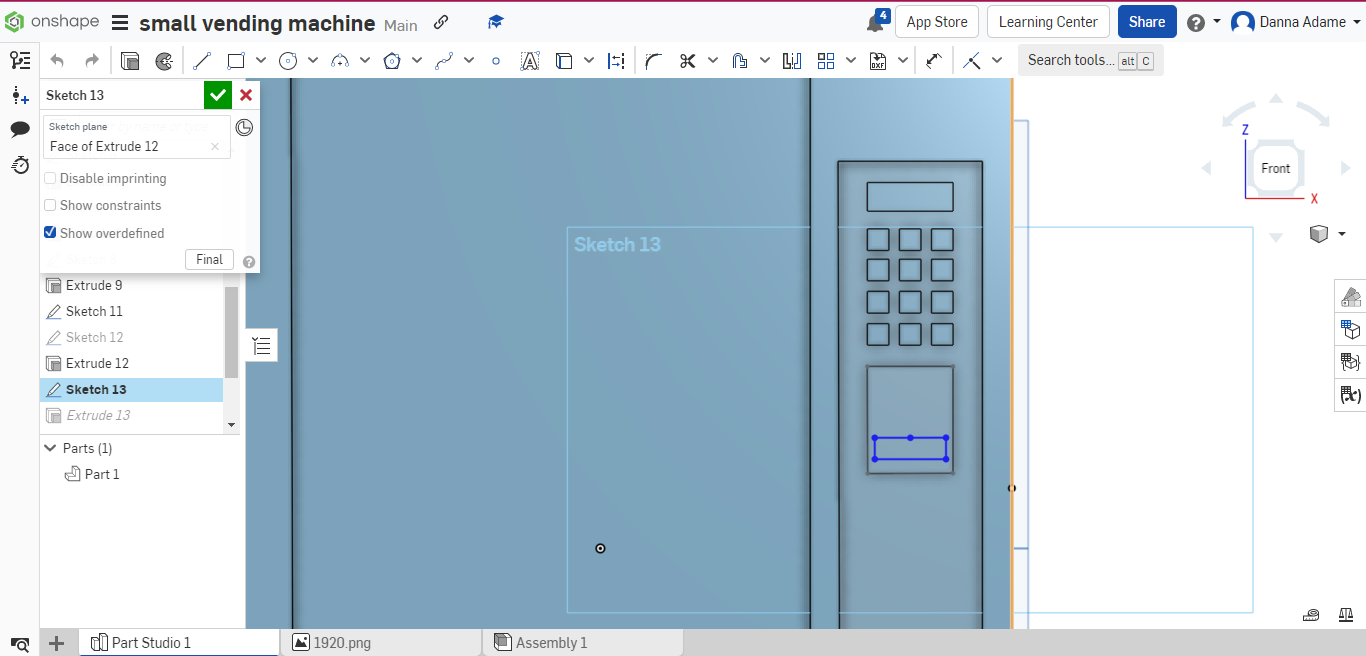Screen dimensions: 1366x656
Task: Select Extrude 12 in the feature tree
Action: click(x=95, y=363)
